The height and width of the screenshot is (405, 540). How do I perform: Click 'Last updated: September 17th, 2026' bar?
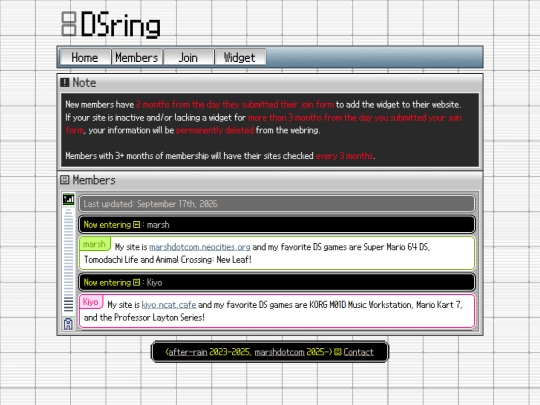tap(277, 204)
